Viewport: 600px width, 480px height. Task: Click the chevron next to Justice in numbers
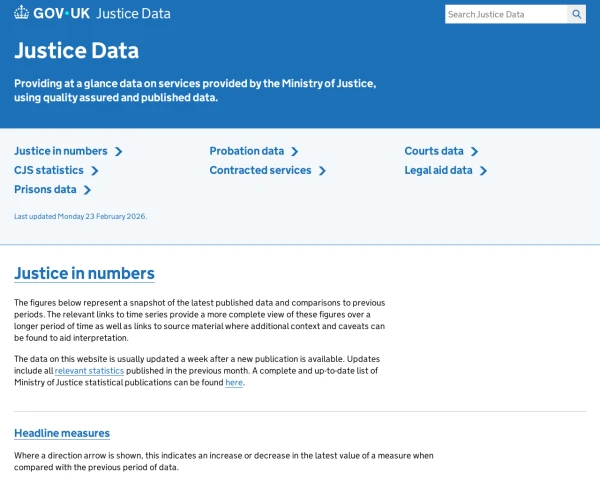(x=119, y=152)
